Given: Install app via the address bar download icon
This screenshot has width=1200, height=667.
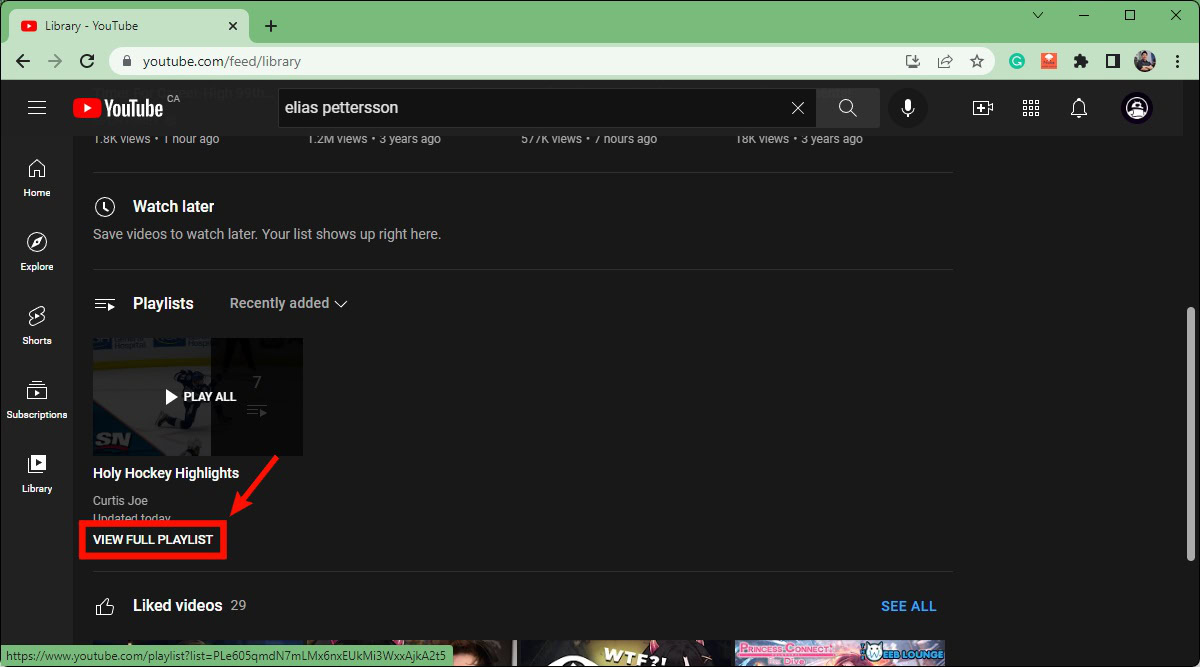Looking at the screenshot, I should pyautogui.click(x=913, y=61).
